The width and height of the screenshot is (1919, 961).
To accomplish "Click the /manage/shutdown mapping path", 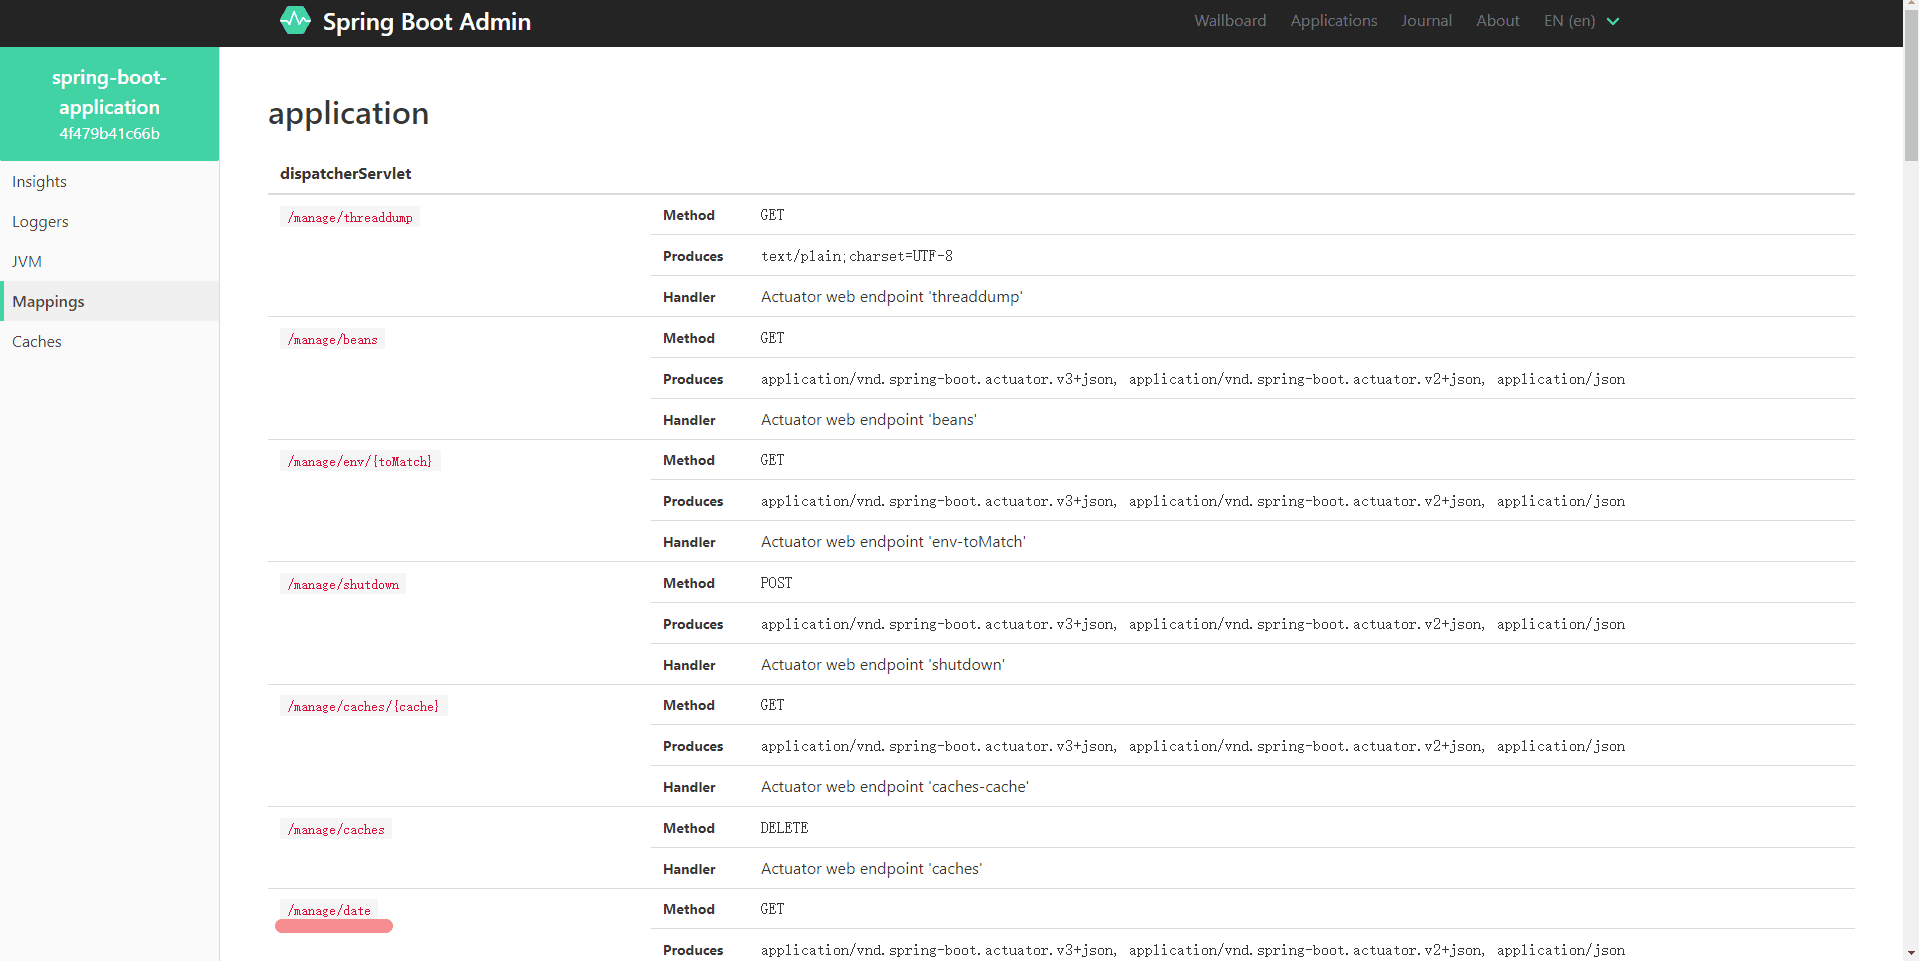I will pos(343,585).
